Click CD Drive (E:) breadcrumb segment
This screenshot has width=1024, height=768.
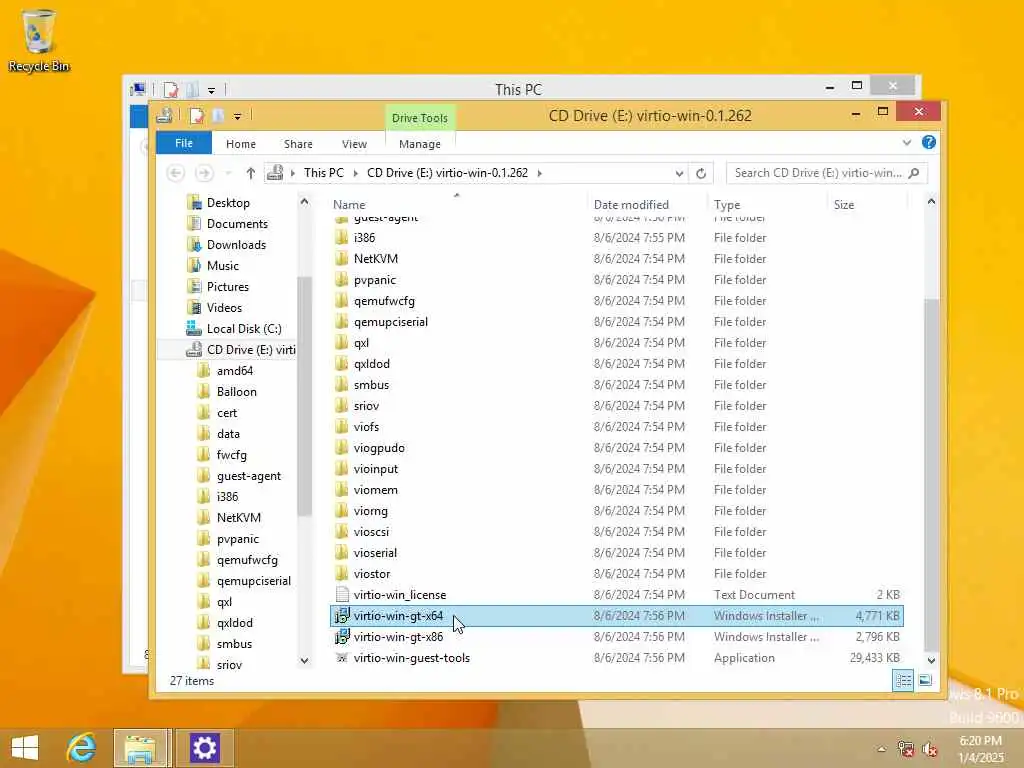447,173
